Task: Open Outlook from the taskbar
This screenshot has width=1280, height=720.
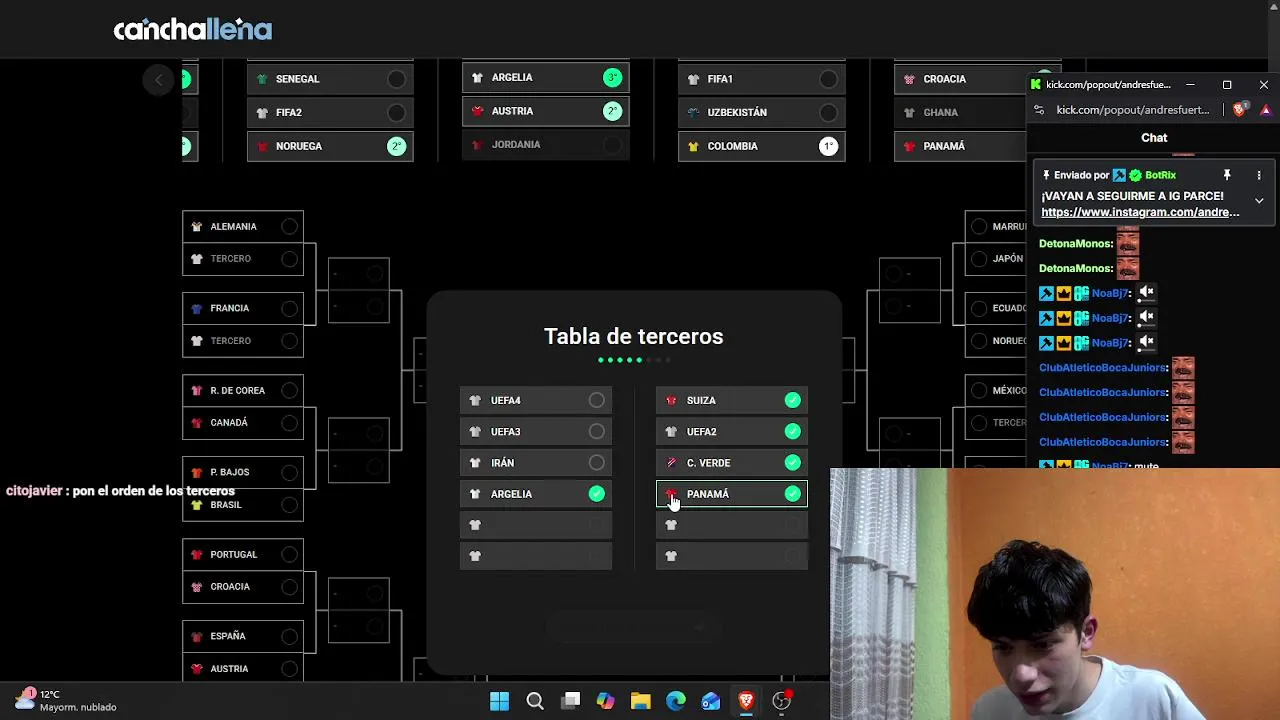Action: pyautogui.click(x=711, y=701)
